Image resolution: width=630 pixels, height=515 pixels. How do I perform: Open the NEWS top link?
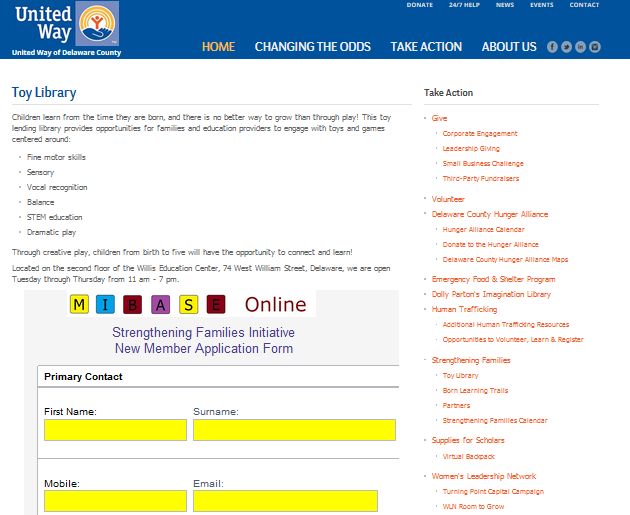coord(505,5)
